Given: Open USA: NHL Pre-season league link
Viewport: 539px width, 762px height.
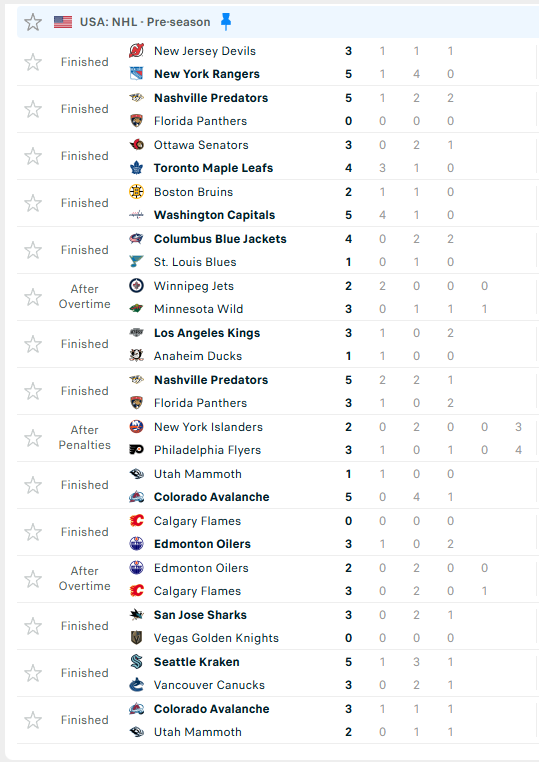Looking at the screenshot, I should 145,22.
